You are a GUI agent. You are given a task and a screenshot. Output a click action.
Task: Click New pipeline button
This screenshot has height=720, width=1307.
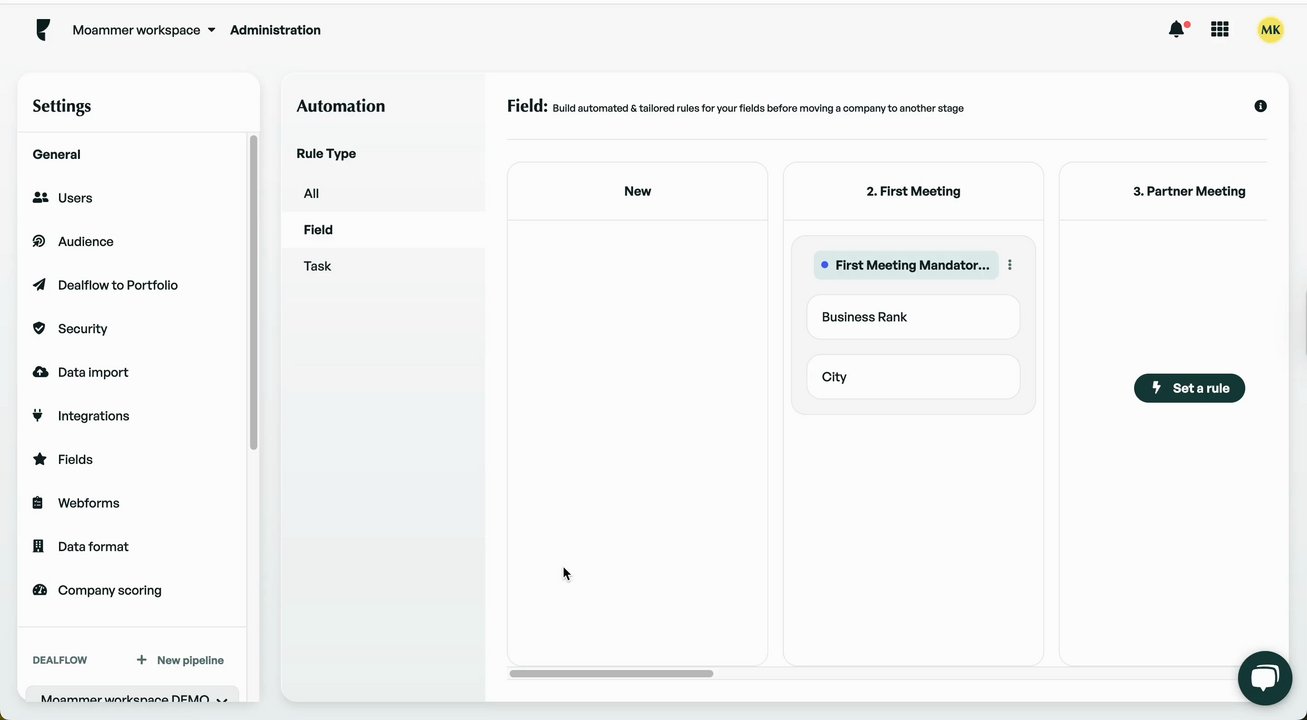pyautogui.click(x=180, y=660)
